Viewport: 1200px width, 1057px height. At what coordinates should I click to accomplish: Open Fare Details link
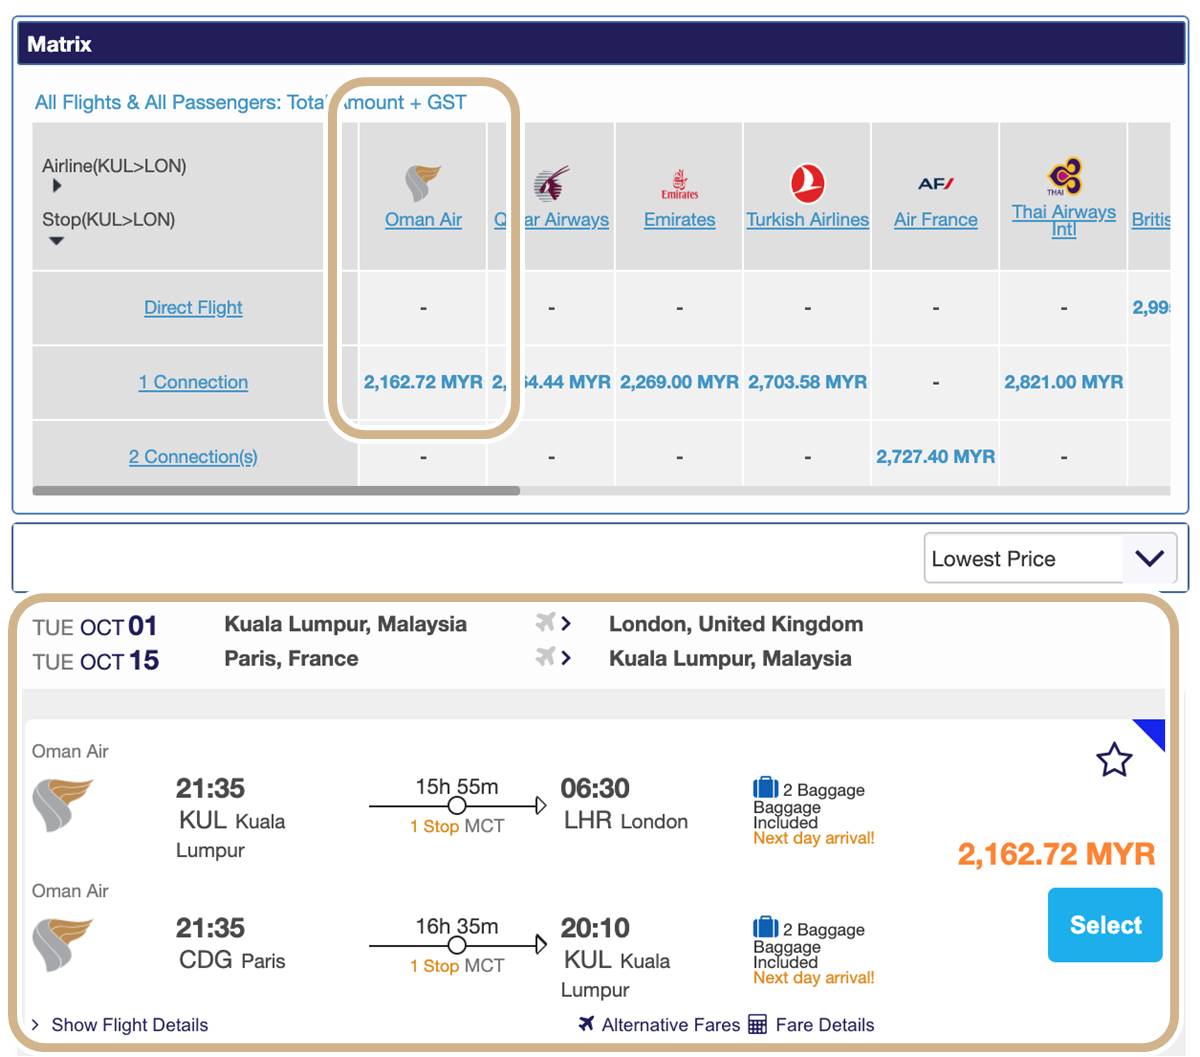(825, 1025)
